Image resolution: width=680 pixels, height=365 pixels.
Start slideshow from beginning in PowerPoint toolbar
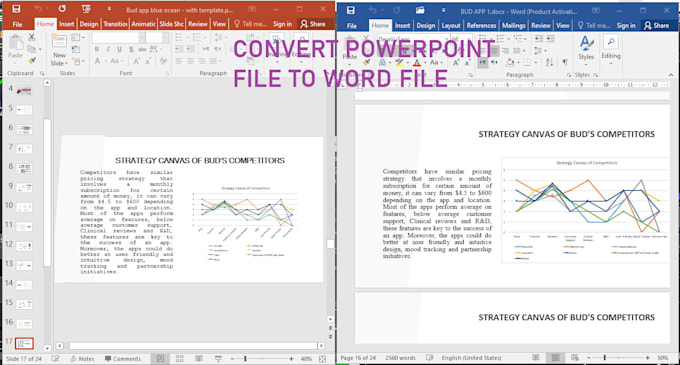tap(86, 9)
